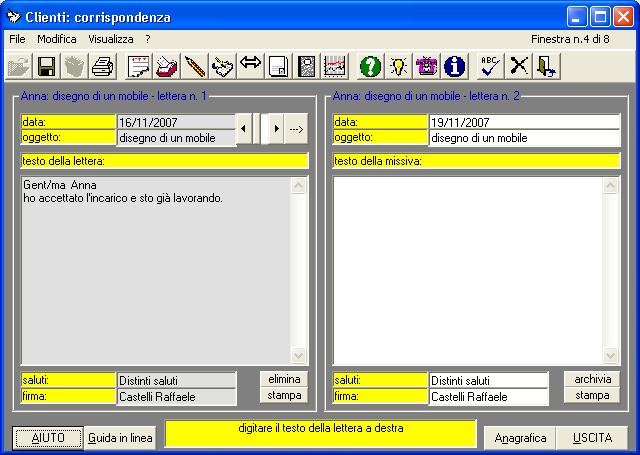Open the File menu
The image size is (640, 455).
tap(17, 38)
